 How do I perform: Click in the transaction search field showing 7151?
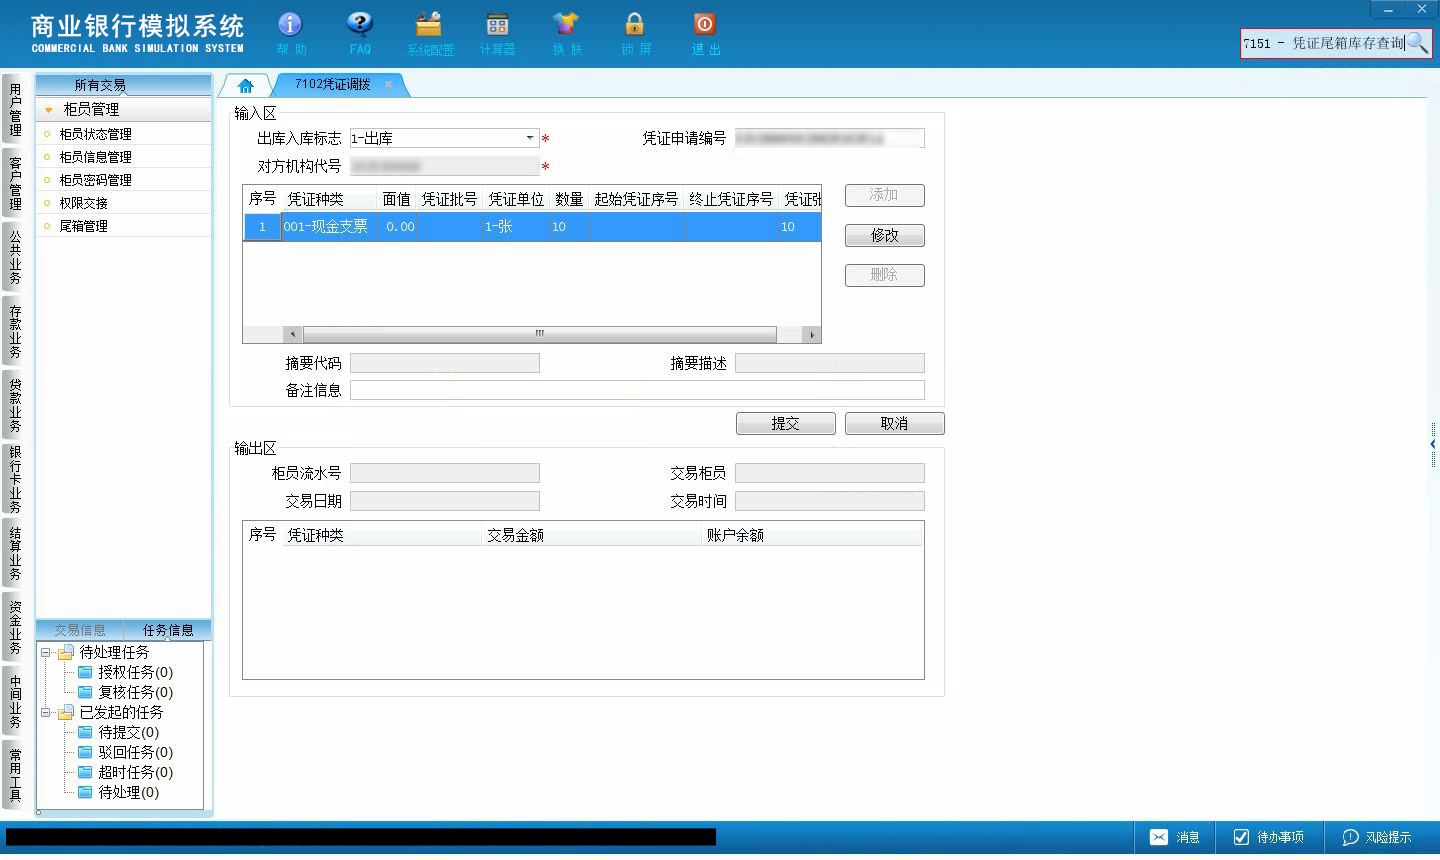tap(1323, 43)
